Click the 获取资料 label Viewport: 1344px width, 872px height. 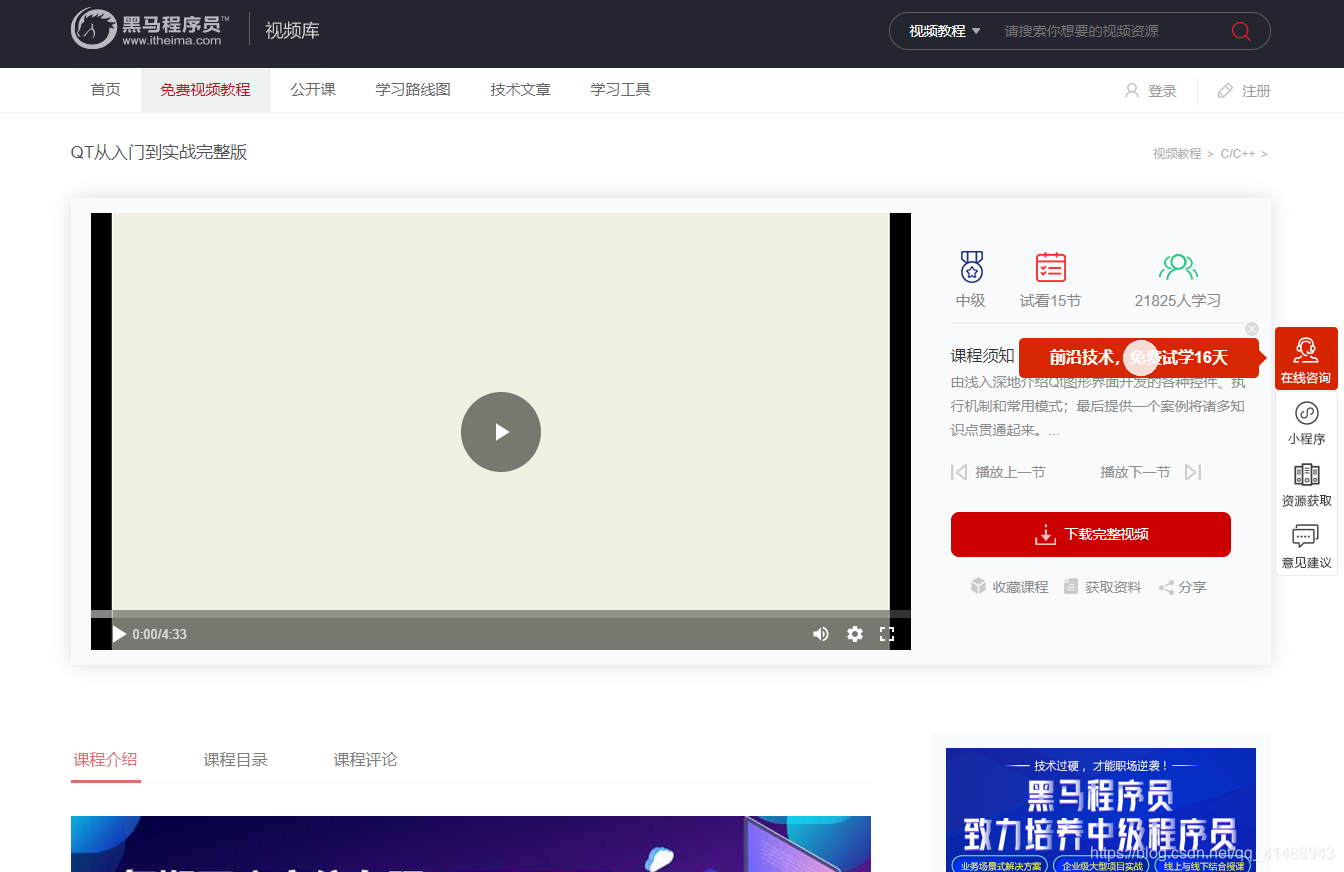pyautogui.click(x=1113, y=587)
